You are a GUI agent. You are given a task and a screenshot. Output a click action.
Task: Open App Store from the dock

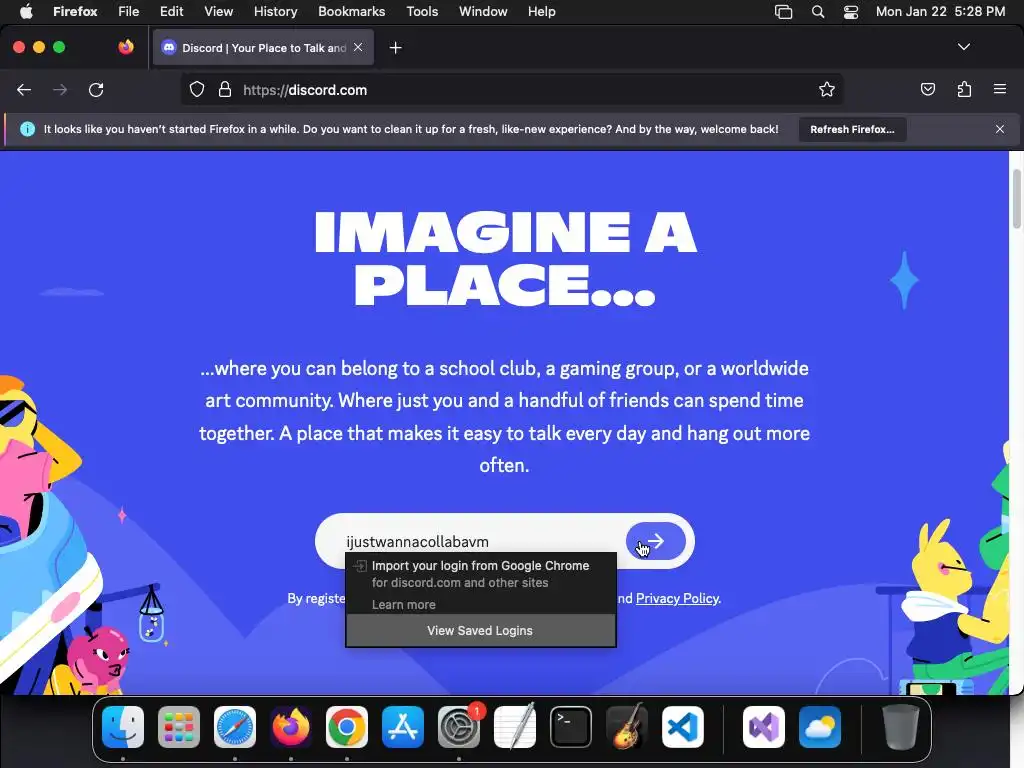click(403, 727)
